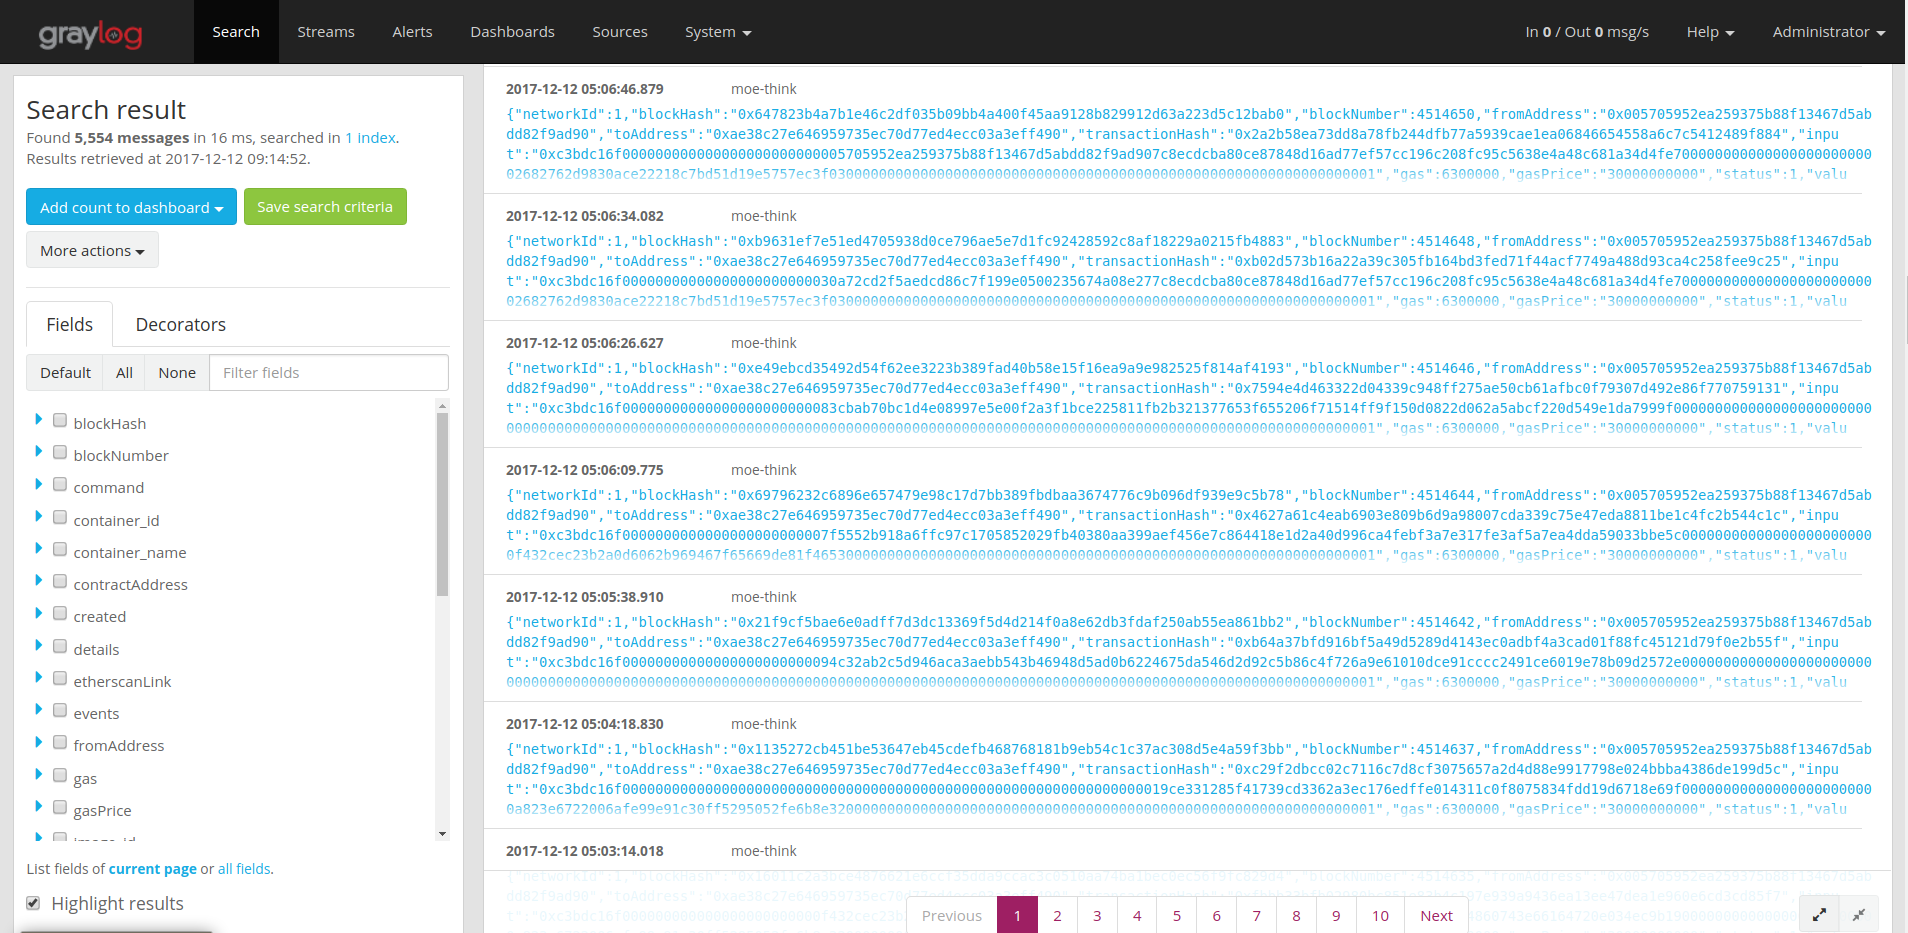Image resolution: width=1908 pixels, height=933 pixels.
Task: Expand the blockHash field triangle
Action: click(x=38, y=420)
